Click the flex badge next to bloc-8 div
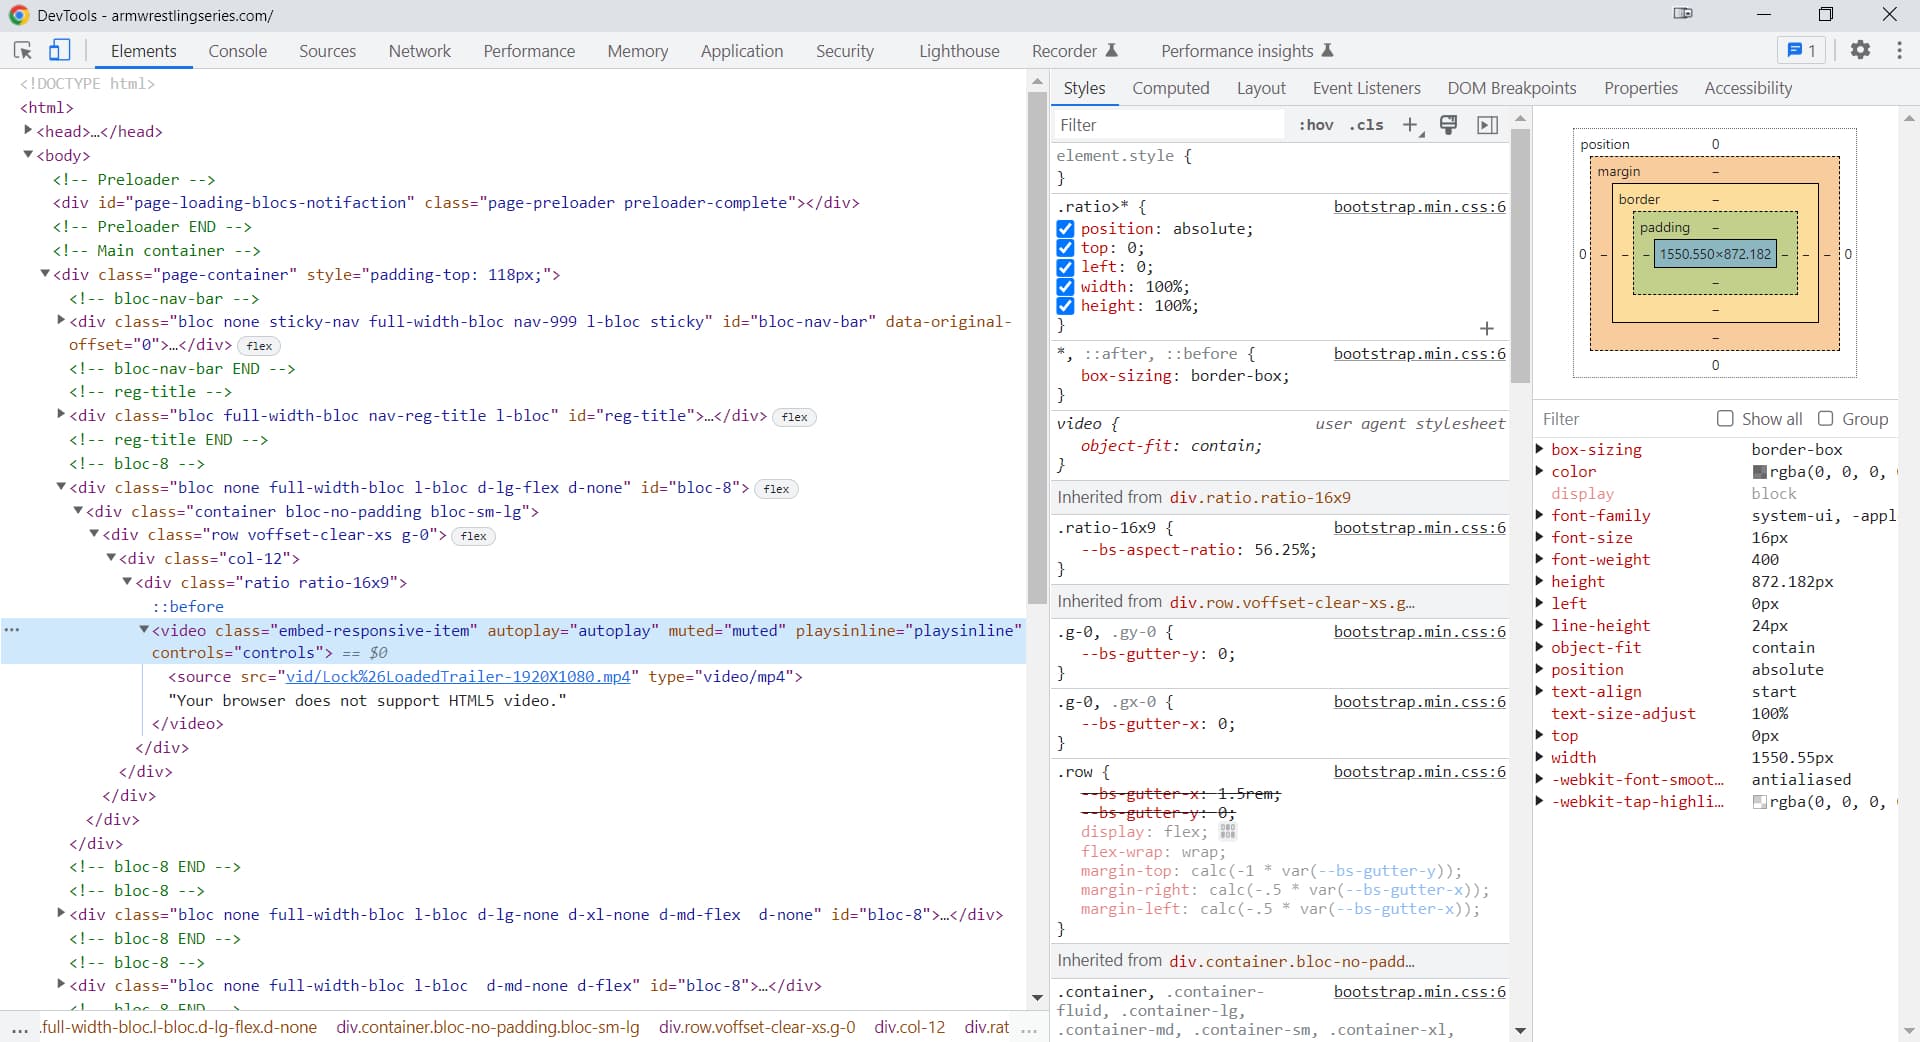Screen dimensions: 1920x1042 pos(776,489)
